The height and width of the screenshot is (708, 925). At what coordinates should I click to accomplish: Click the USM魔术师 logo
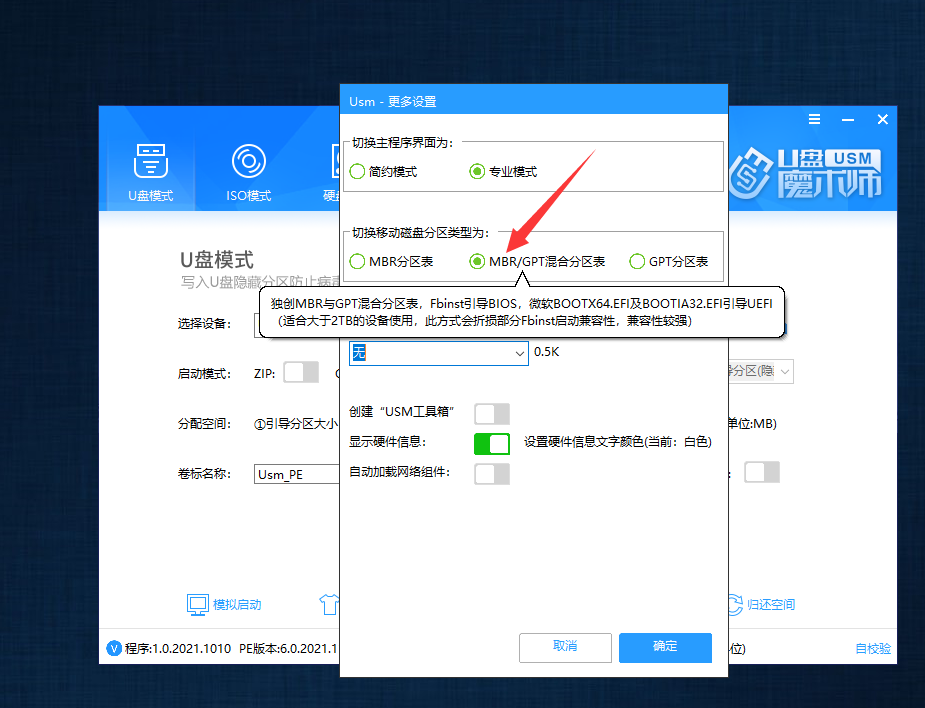click(x=806, y=173)
